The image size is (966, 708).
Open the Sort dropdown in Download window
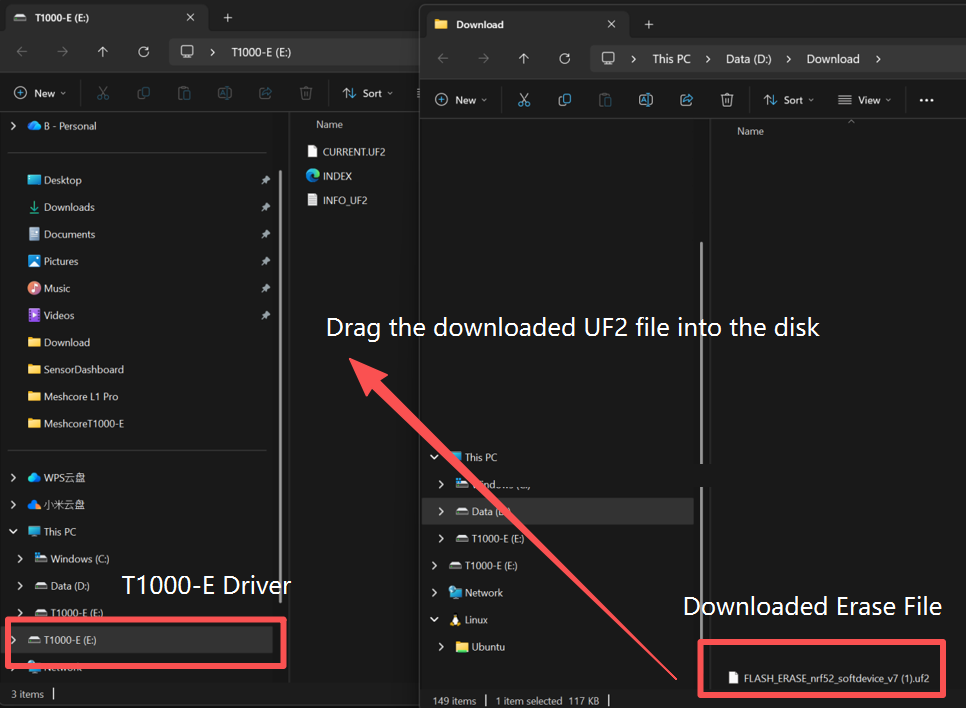click(x=788, y=100)
